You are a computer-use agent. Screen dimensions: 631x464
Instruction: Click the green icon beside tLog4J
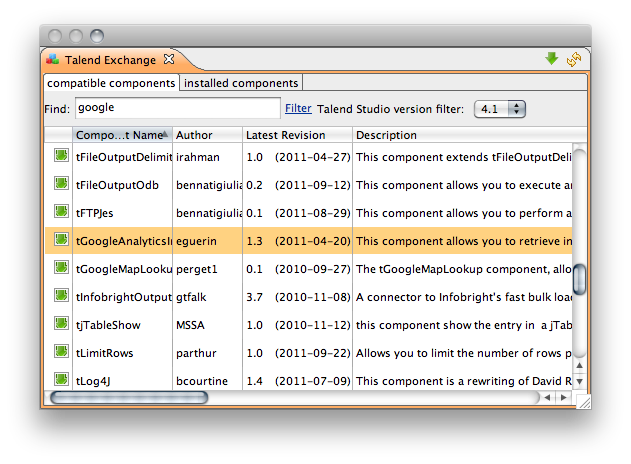[61, 380]
